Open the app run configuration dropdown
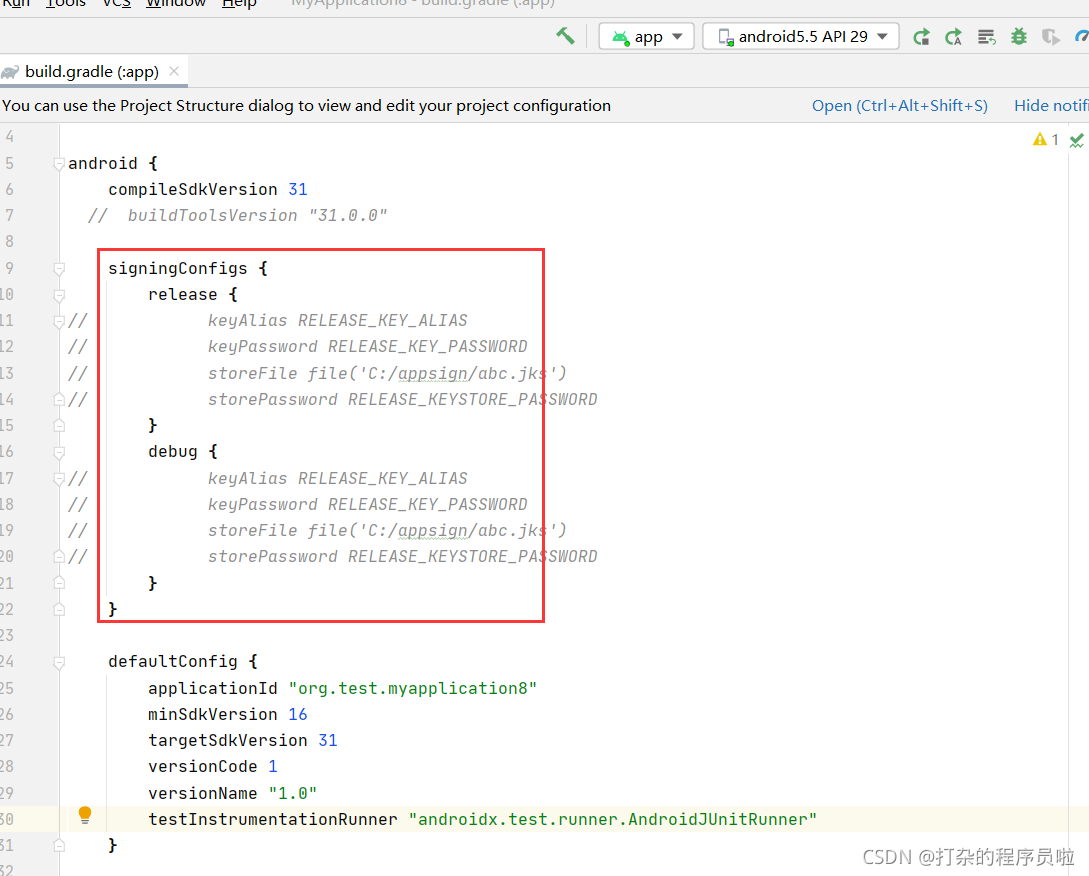1089x876 pixels. (x=647, y=36)
